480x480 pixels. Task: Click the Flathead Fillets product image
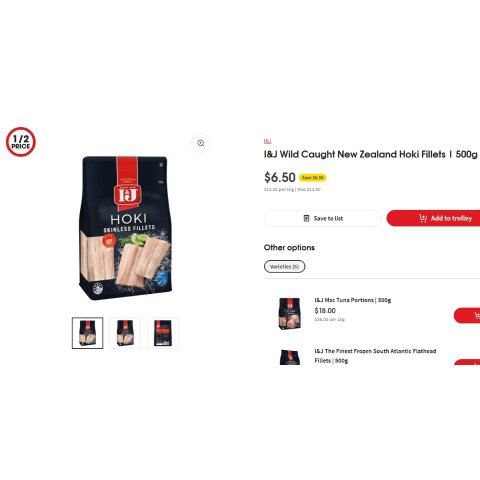tap(290, 357)
